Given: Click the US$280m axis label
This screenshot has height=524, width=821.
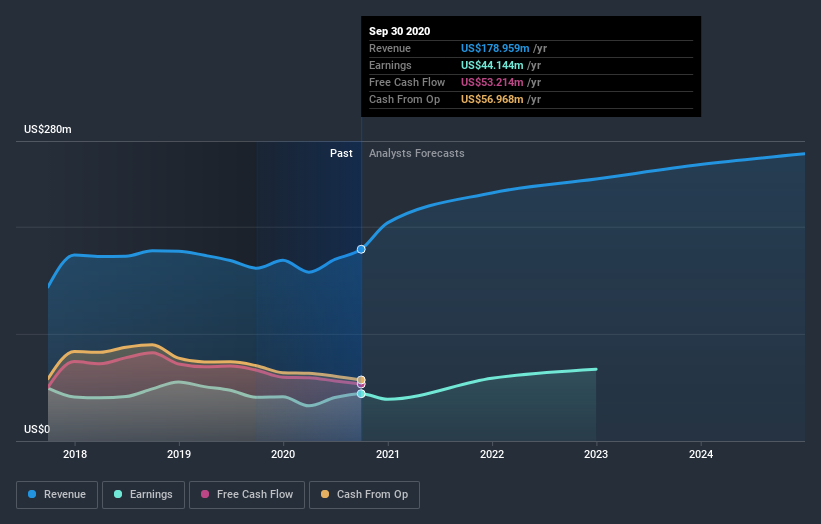Looking at the screenshot, I should pyautogui.click(x=48, y=129).
